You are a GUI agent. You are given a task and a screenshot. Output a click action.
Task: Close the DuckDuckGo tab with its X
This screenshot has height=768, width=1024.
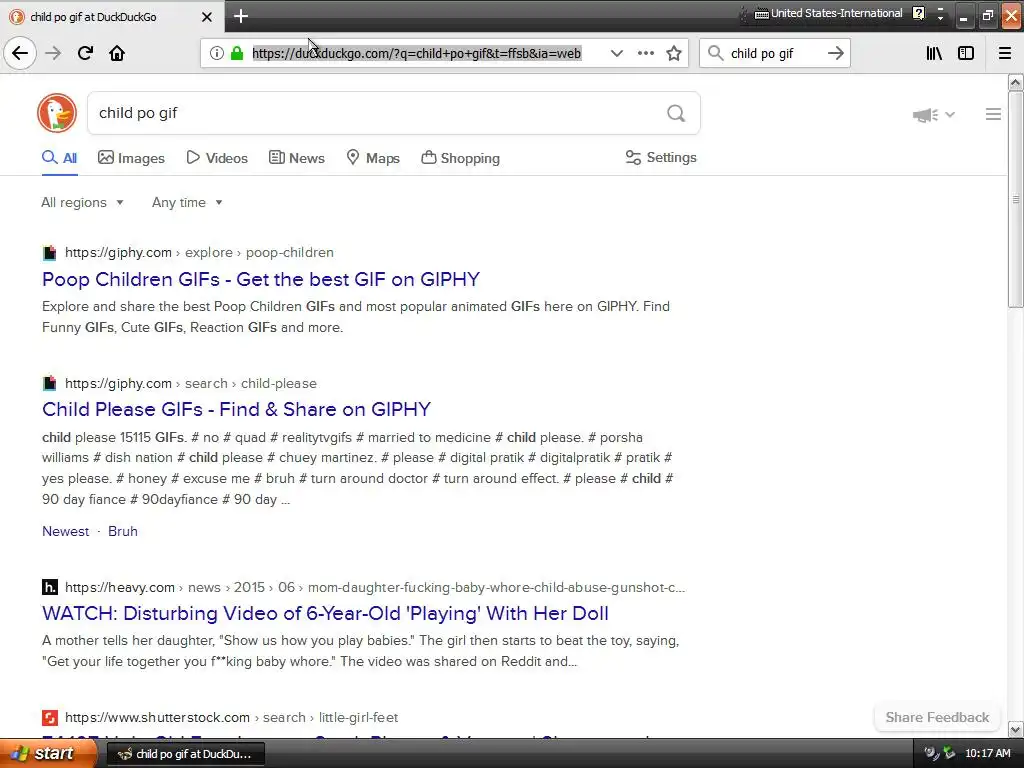pyautogui.click(x=207, y=17)
